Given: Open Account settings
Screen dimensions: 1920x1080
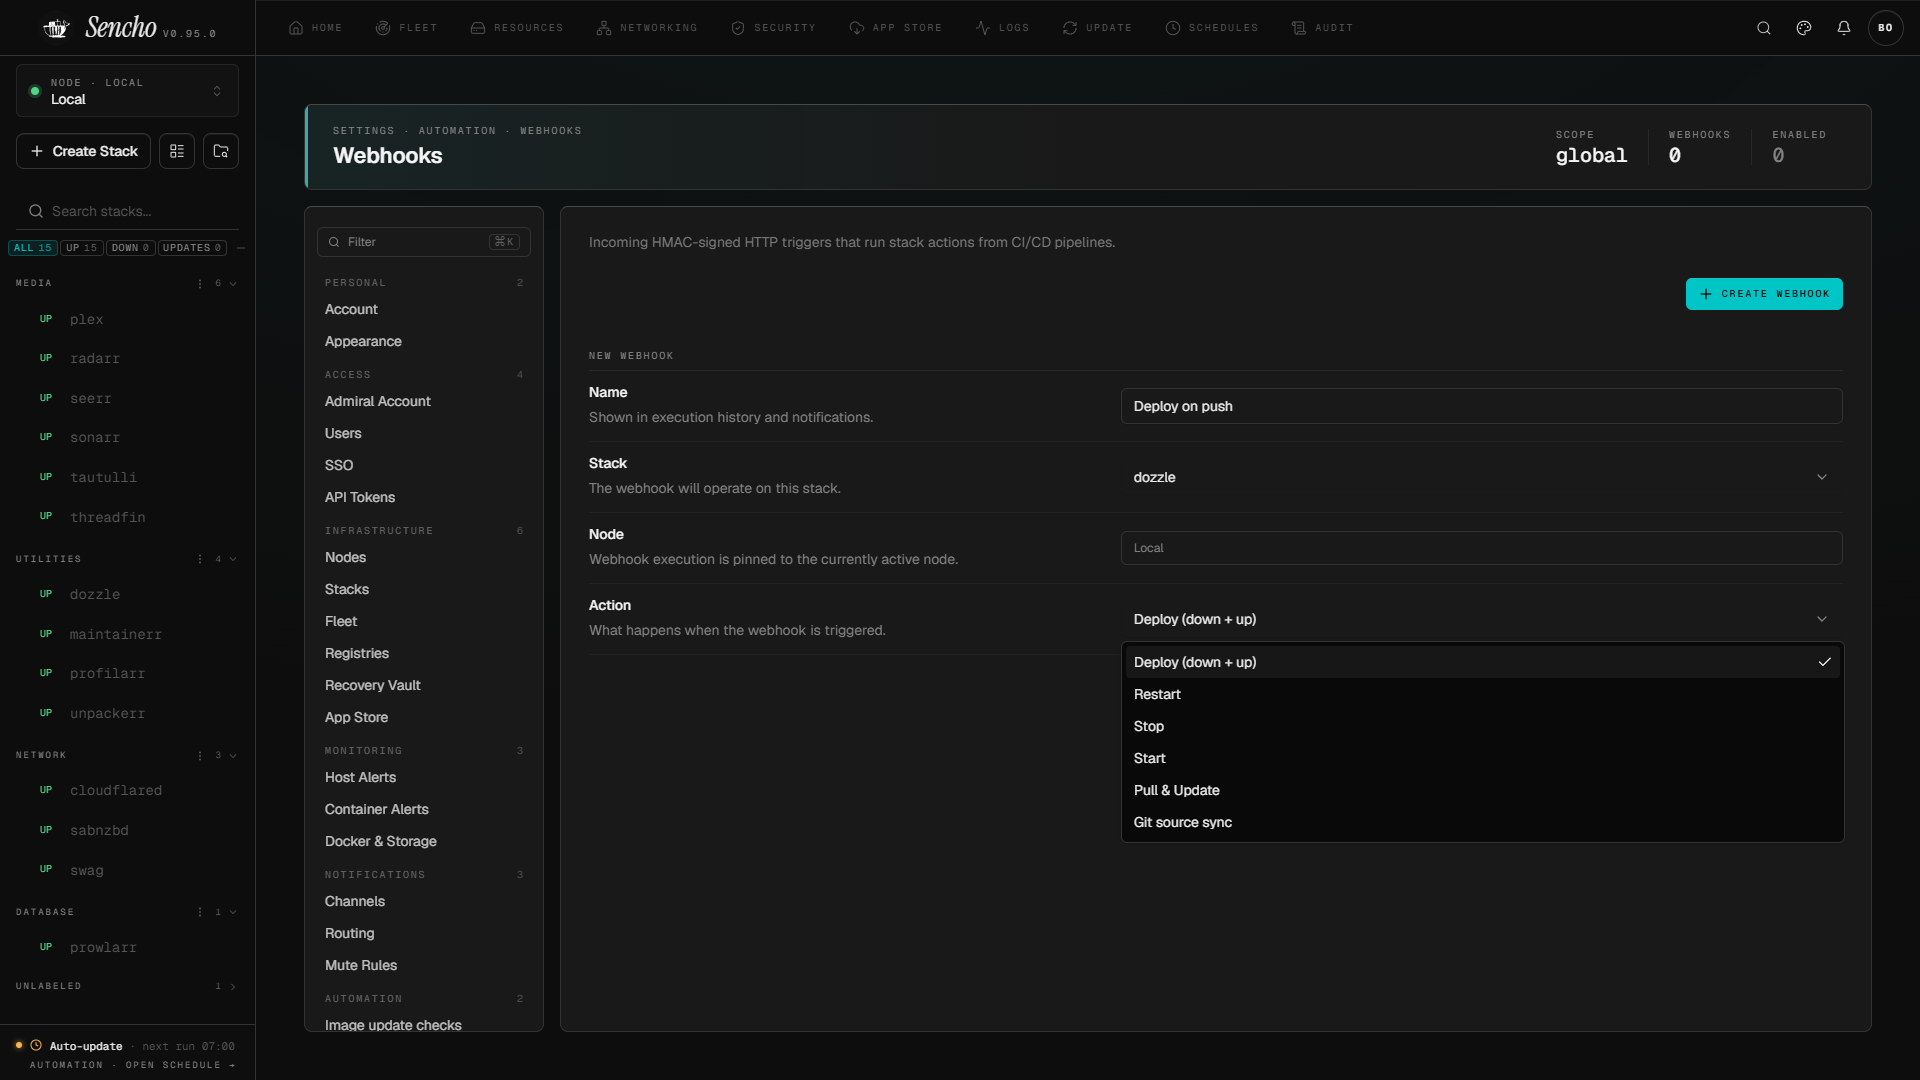Looking at the screenshot, I should pyautogui.click(x=351, y=310).
